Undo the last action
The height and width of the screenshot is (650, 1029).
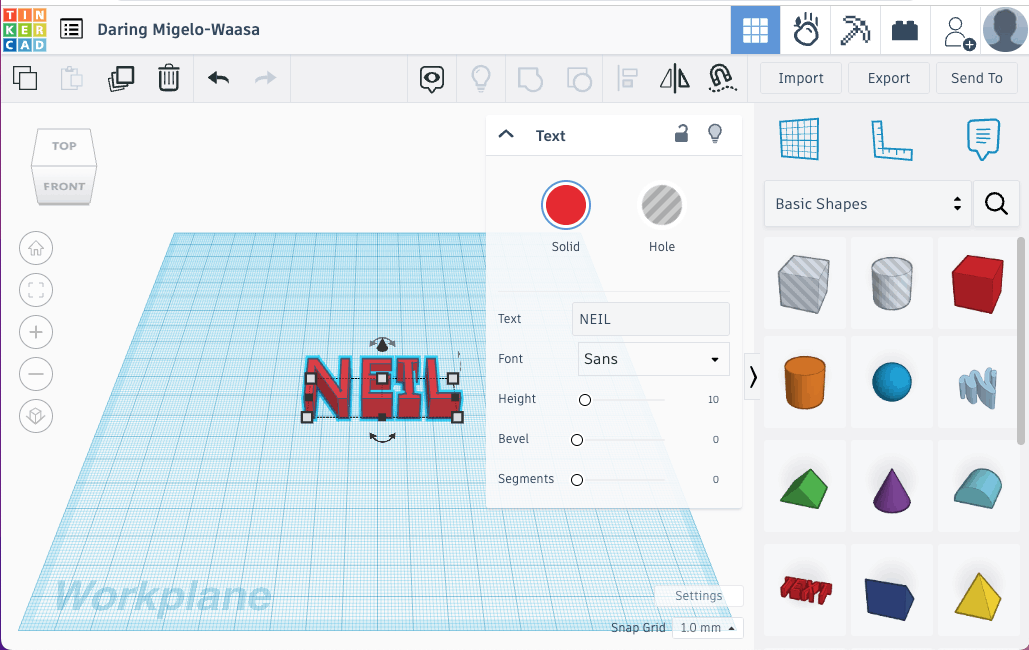click(219, 78)
